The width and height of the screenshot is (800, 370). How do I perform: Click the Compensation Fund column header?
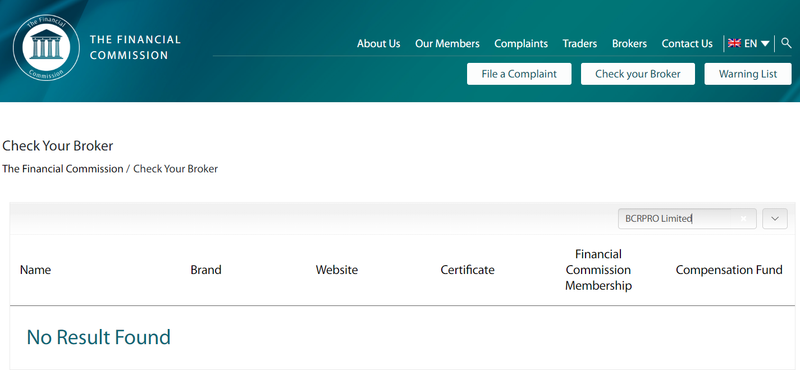[729, 270]
